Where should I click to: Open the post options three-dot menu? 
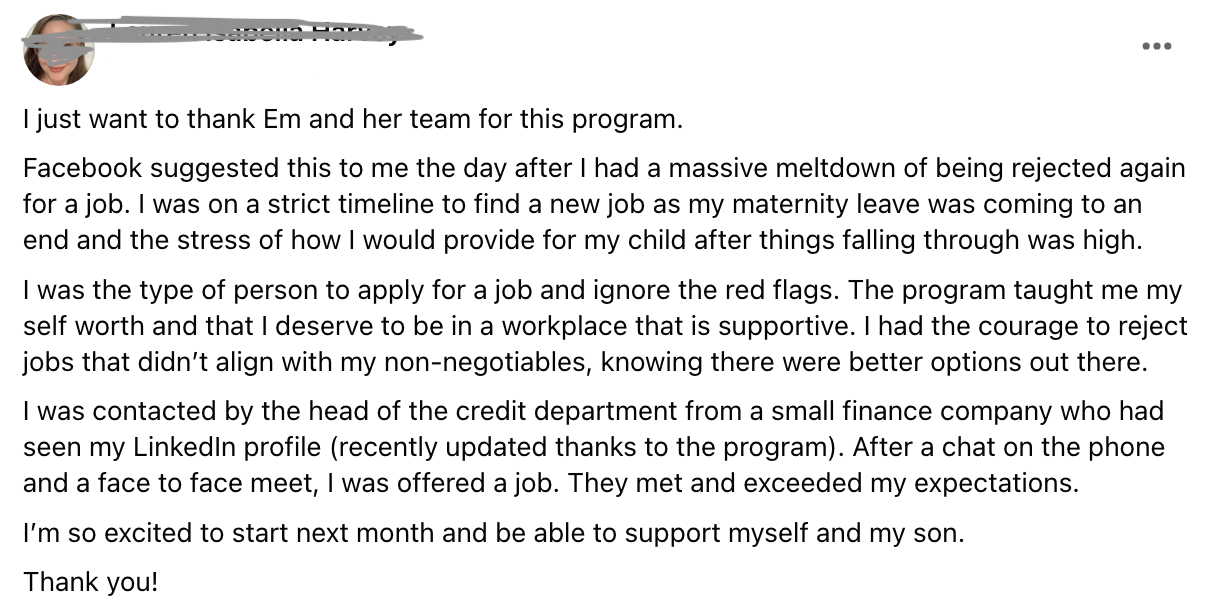point(1157,46)
